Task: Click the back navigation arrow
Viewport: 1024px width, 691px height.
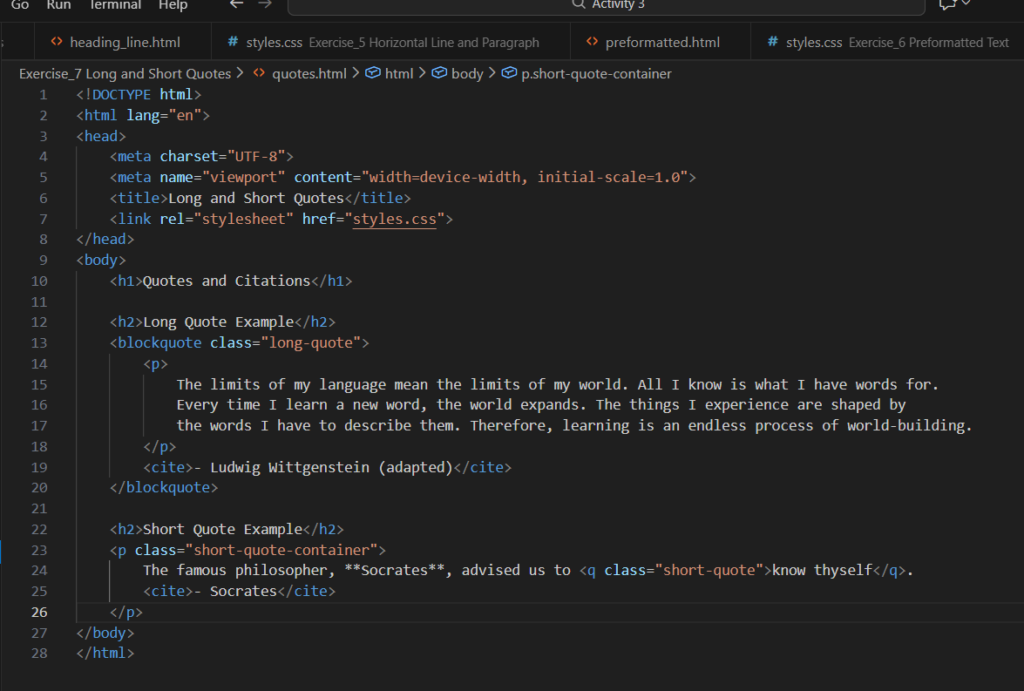Action: (x=236, y=5)
